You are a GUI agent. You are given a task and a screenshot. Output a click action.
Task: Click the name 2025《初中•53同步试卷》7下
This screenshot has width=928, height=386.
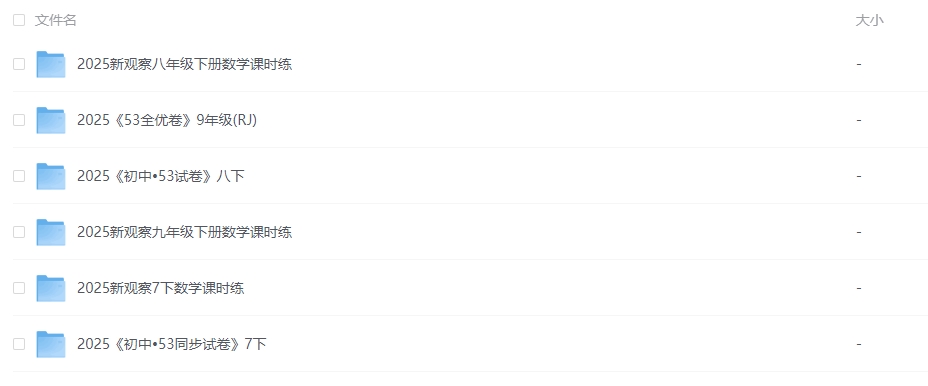[x=172, y=344]
